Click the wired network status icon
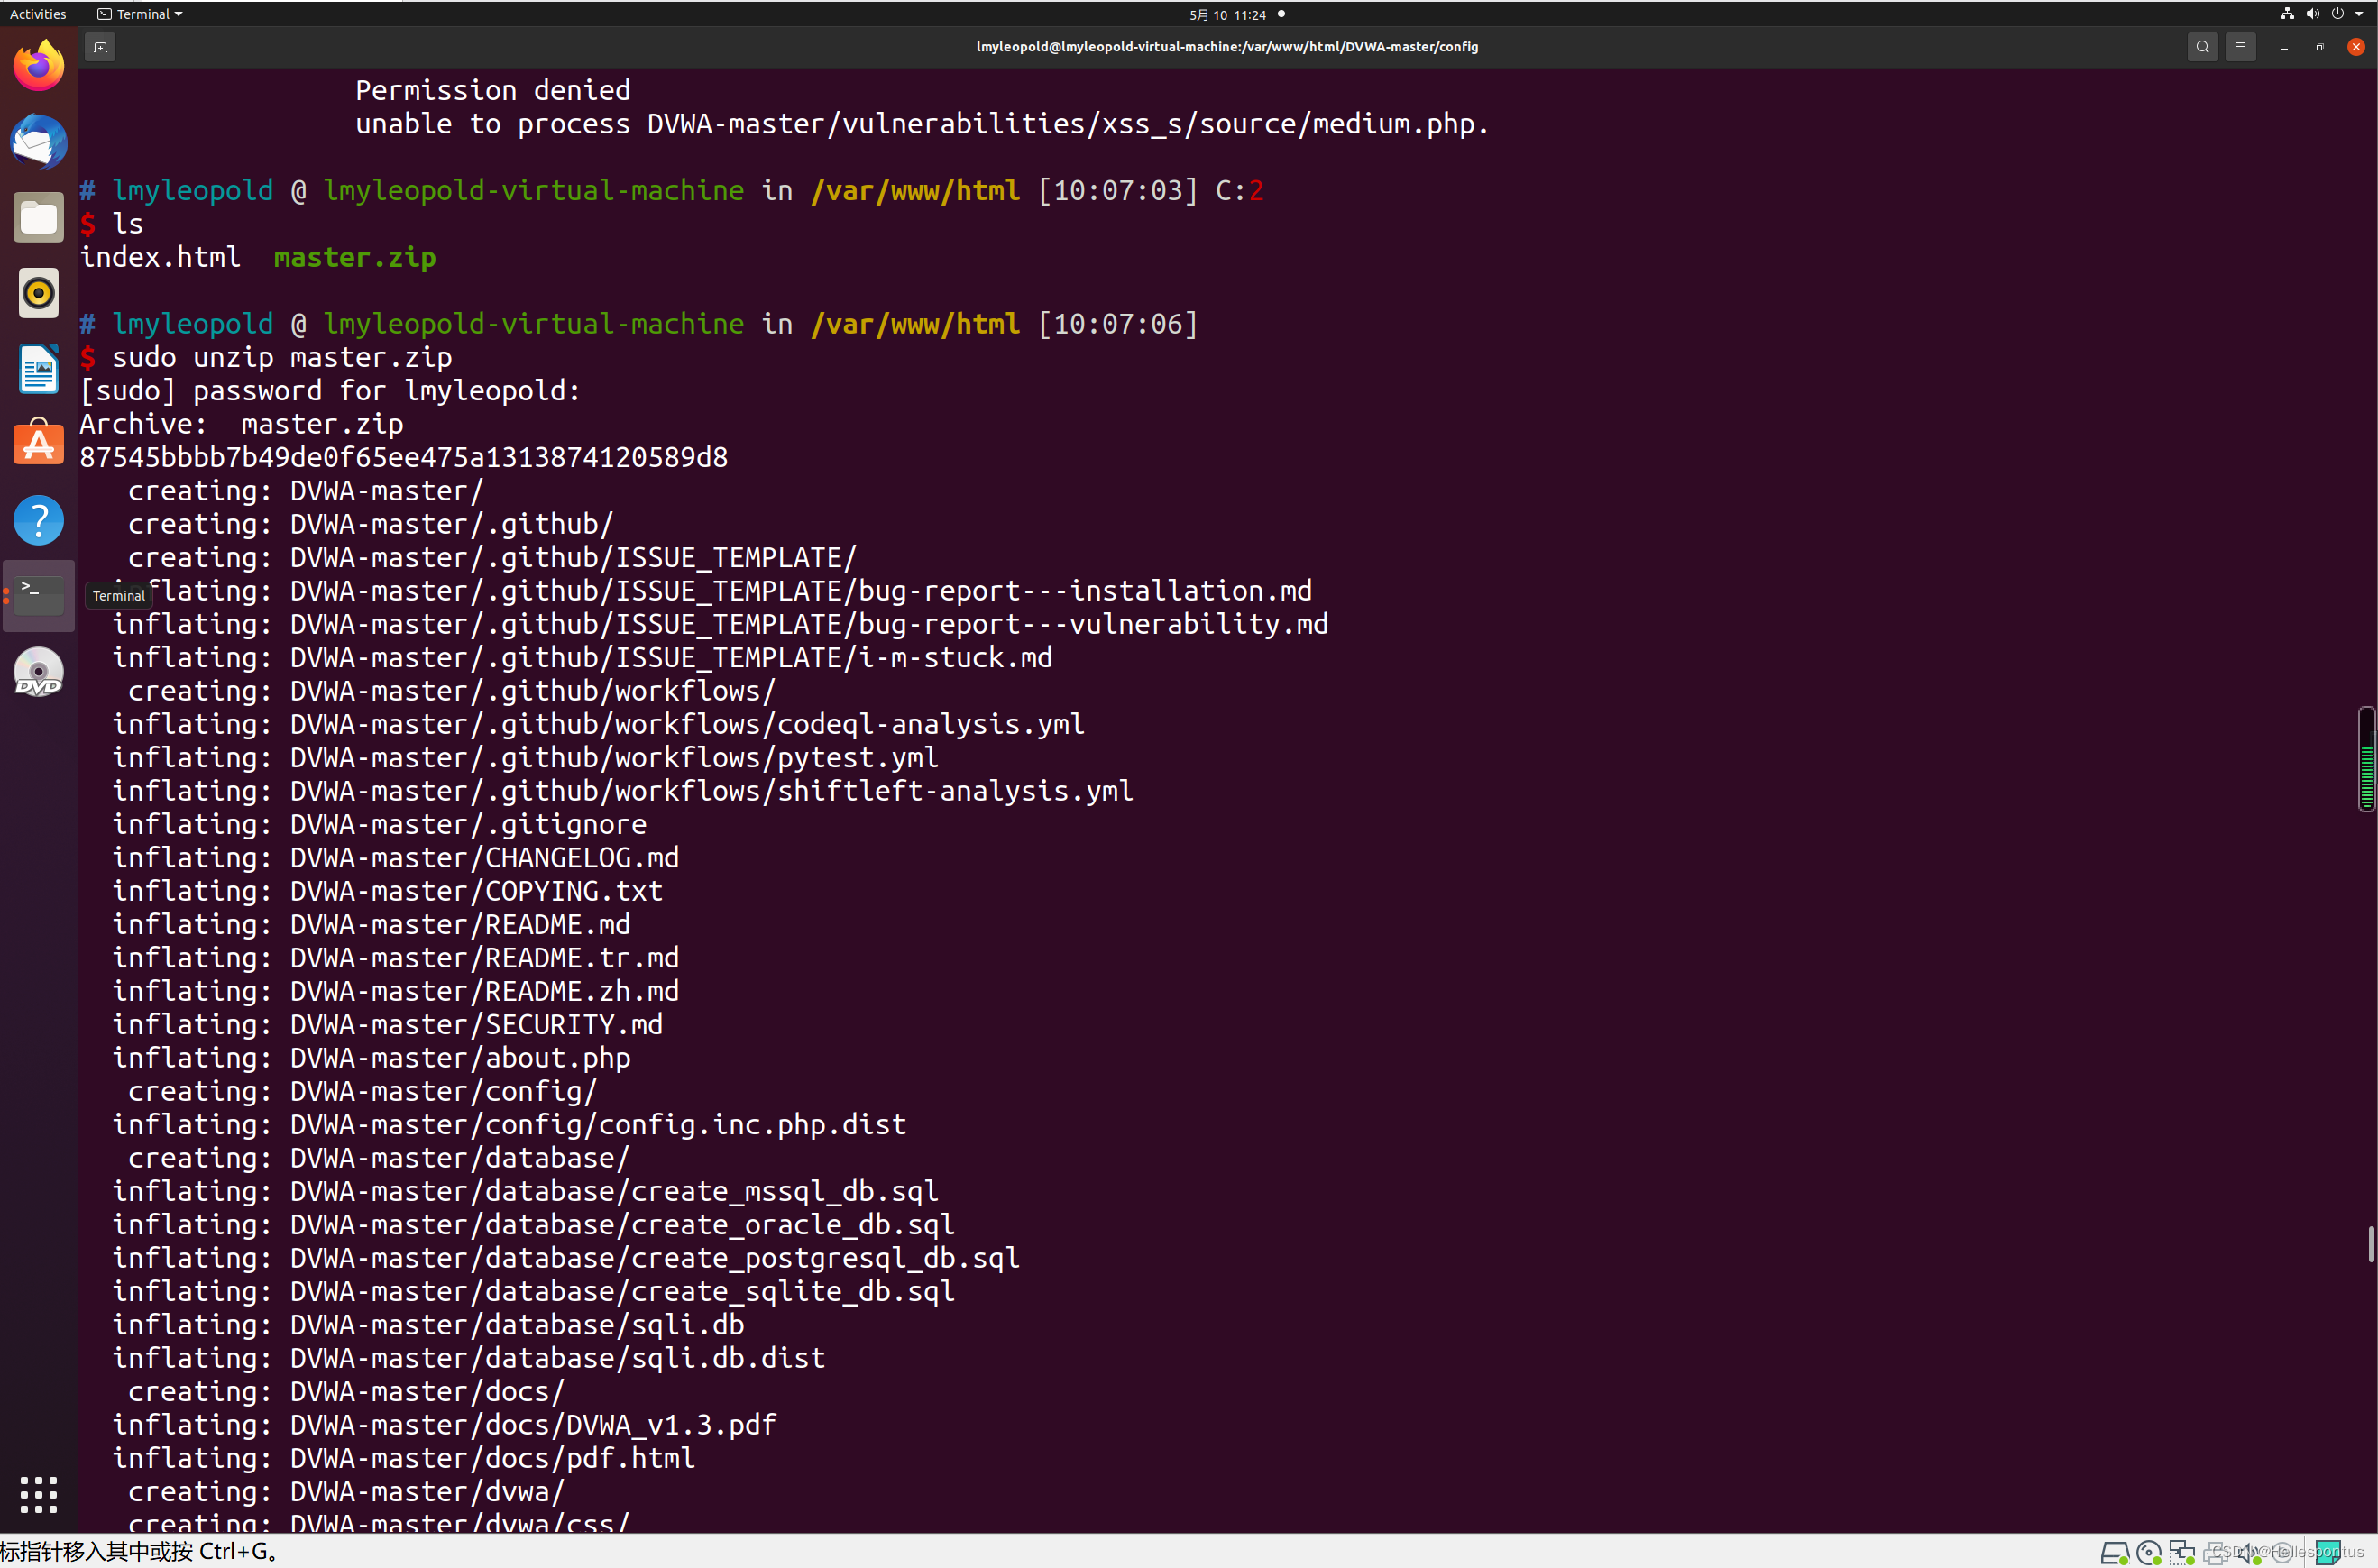The width and height of the screenshot is (2378, 1568). 2287,14
